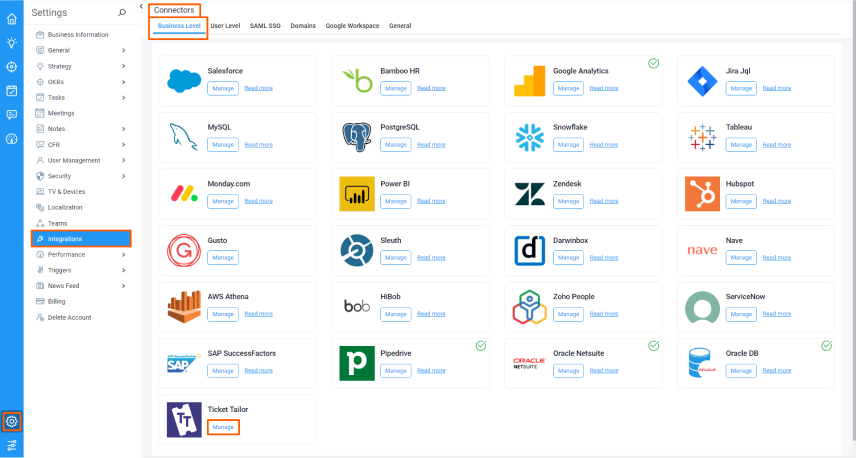Expand the News Feed settings section
This screenshot has width=856, height=458.
coord(124,286)
